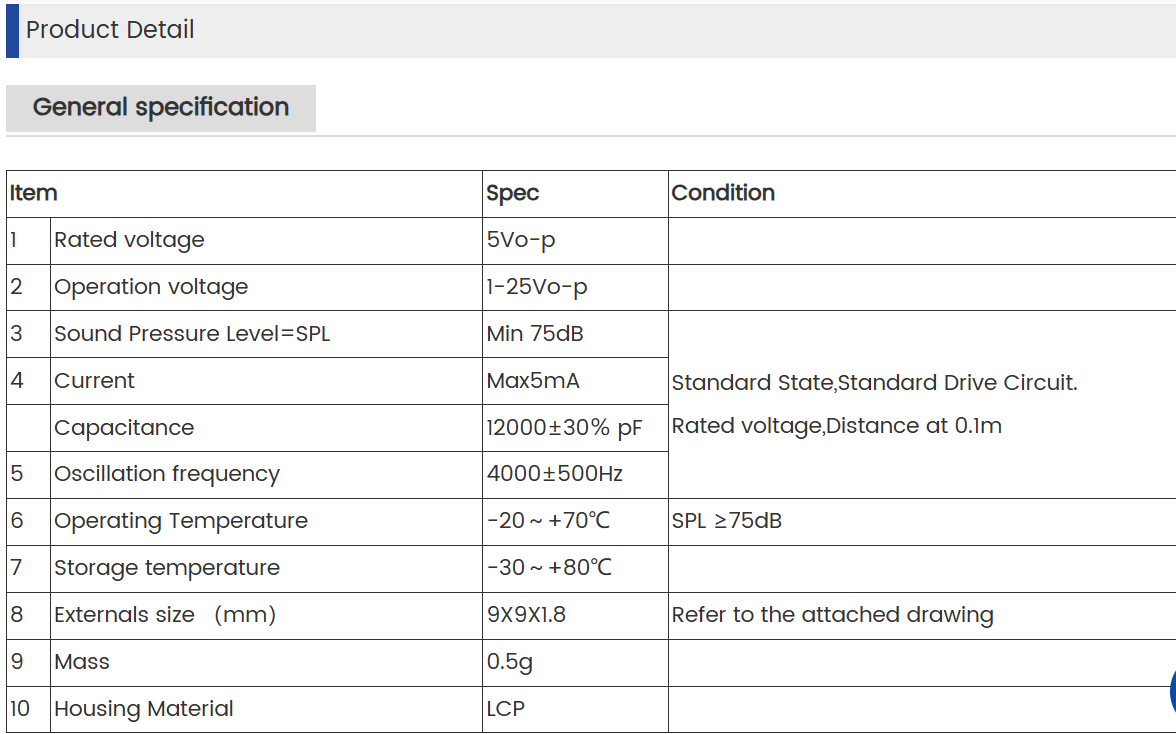The width and height of the screenshot is (1176, 734).
Task: Click the 1-25Vo-p spec value
Action: click(537, 287)
